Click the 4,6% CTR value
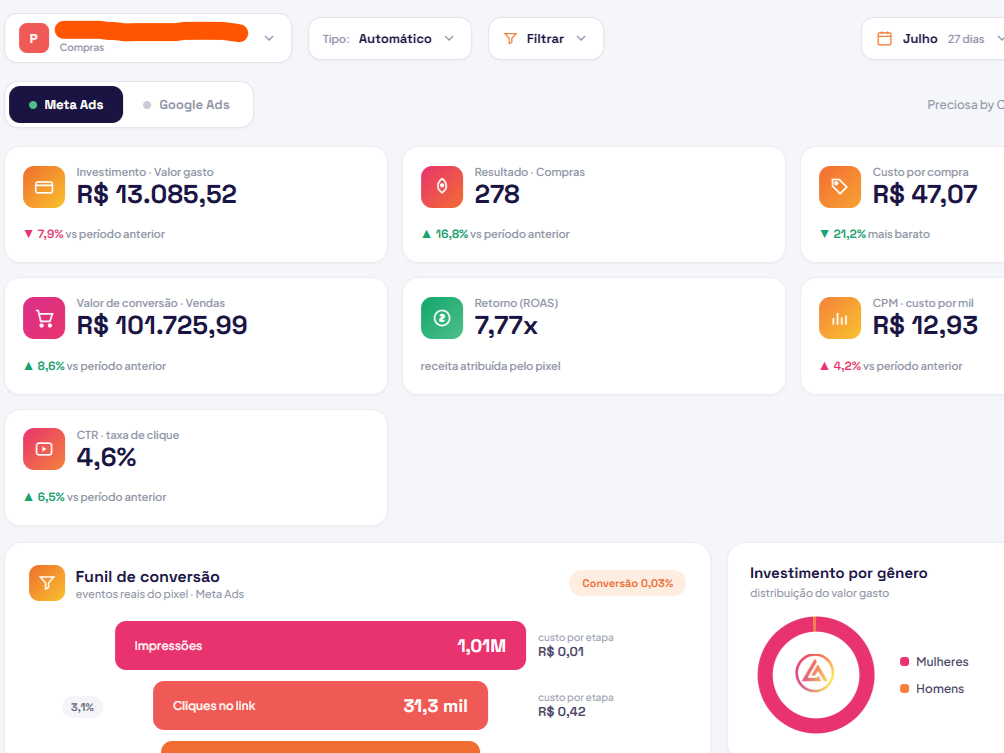 tap(106, 457)
